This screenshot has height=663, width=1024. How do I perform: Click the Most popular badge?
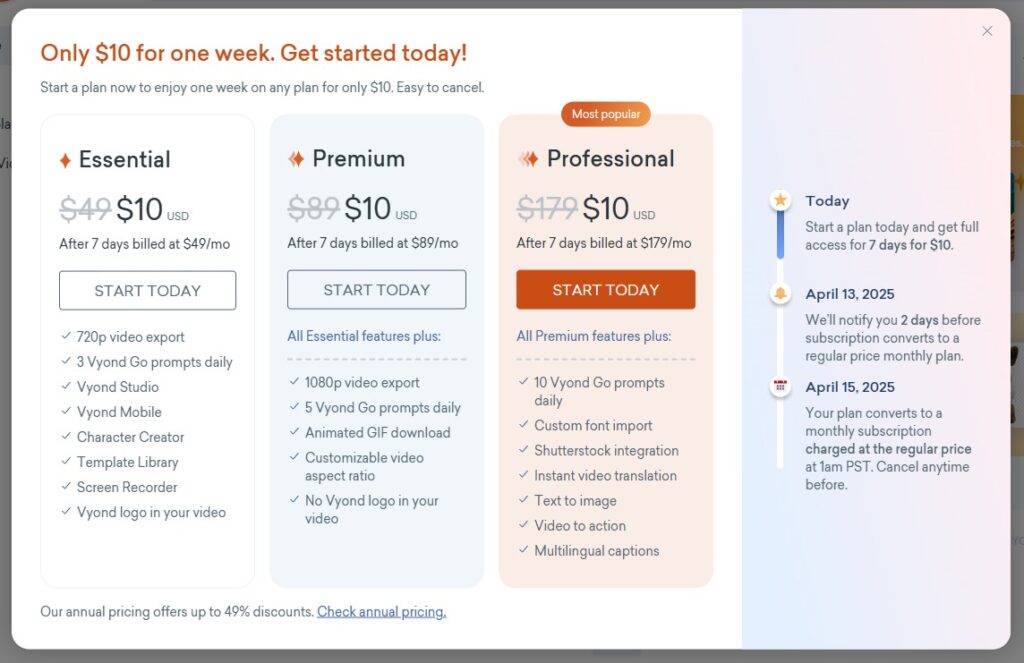(x=605, y=114)
